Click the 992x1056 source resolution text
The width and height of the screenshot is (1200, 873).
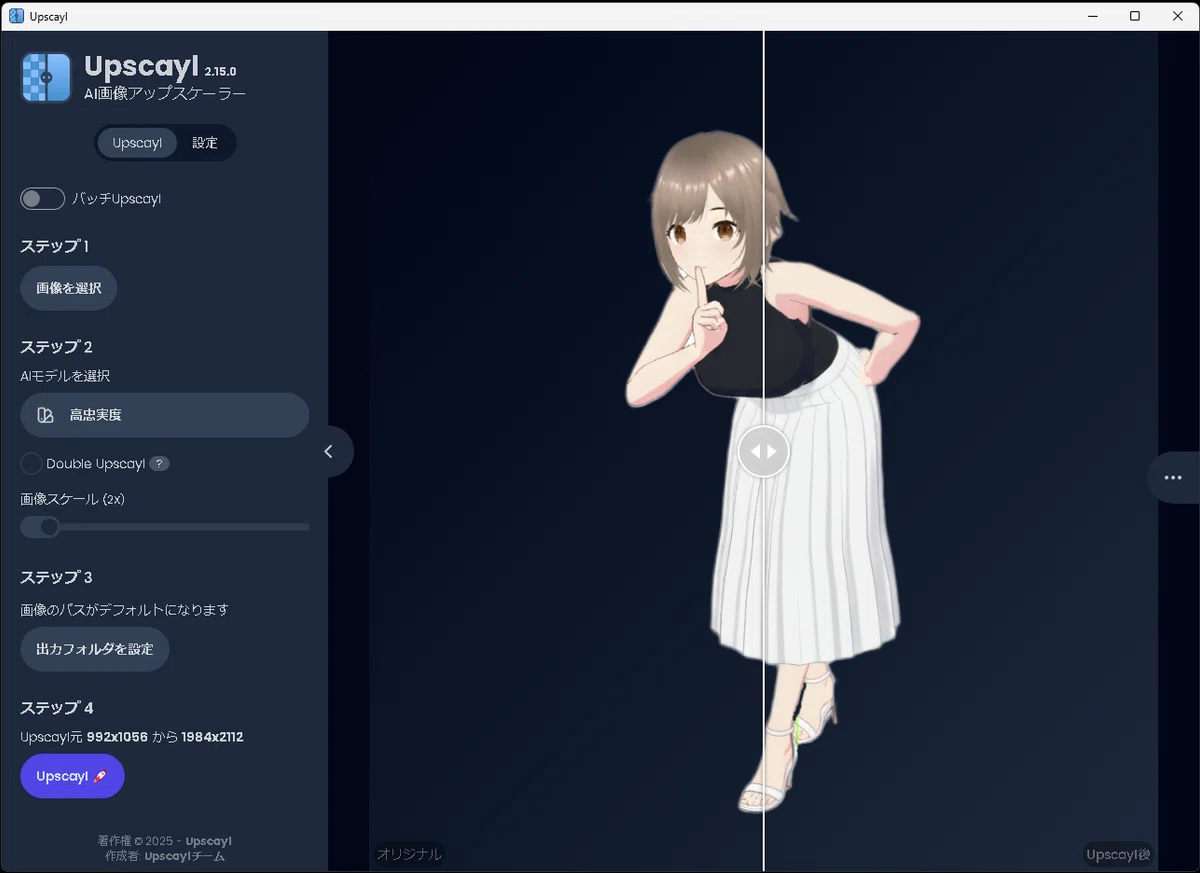tap(117, 737)
